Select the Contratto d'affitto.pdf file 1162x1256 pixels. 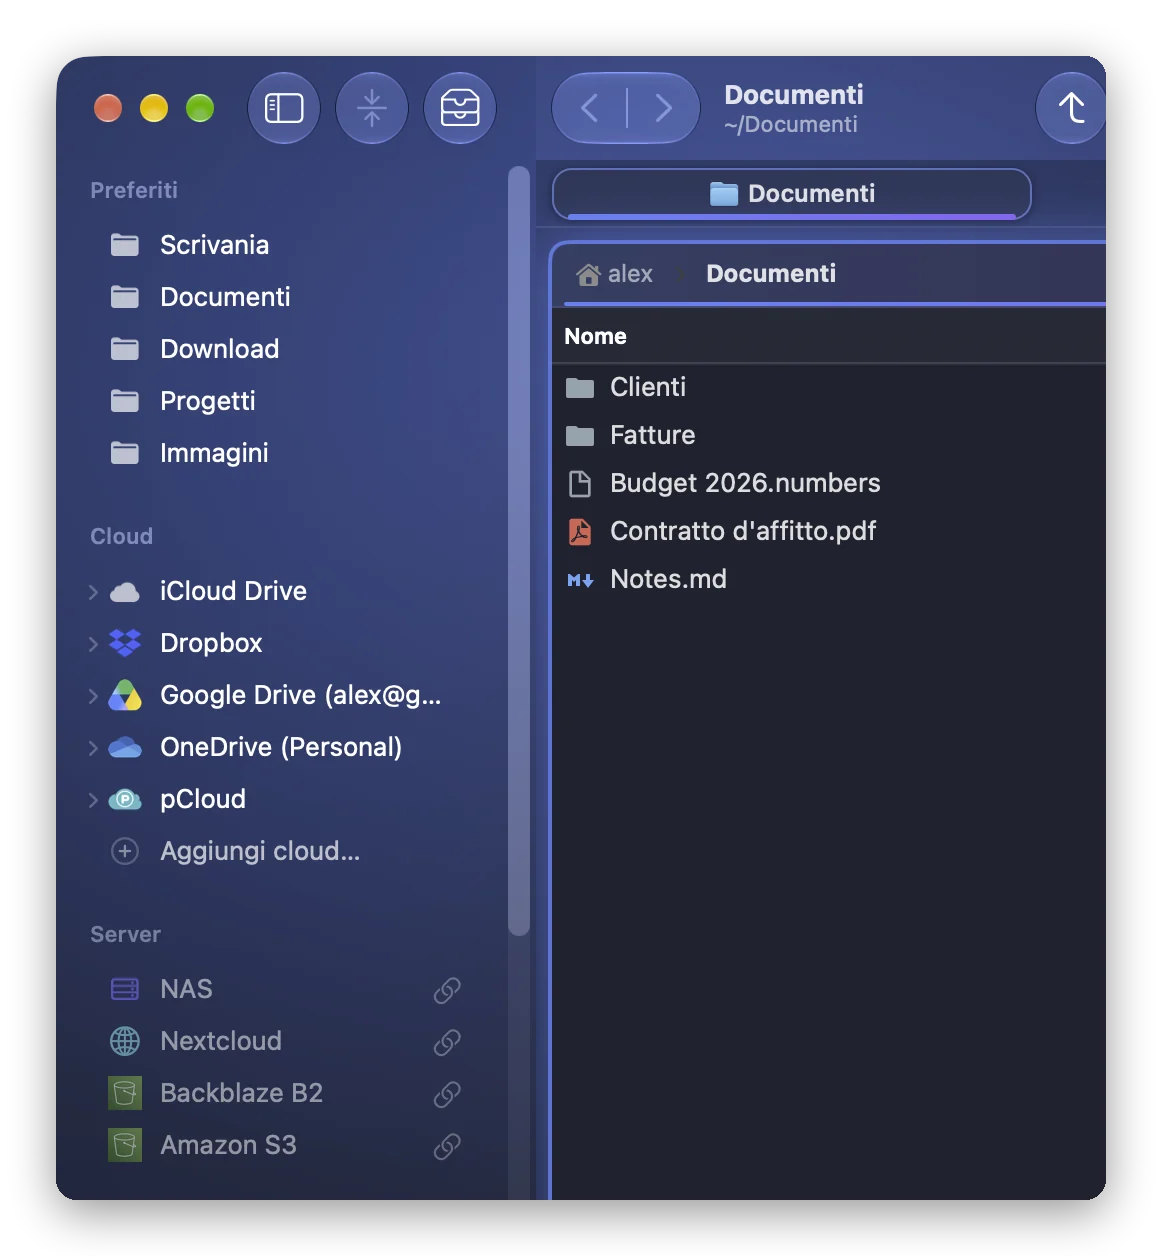tap(829, 531)
